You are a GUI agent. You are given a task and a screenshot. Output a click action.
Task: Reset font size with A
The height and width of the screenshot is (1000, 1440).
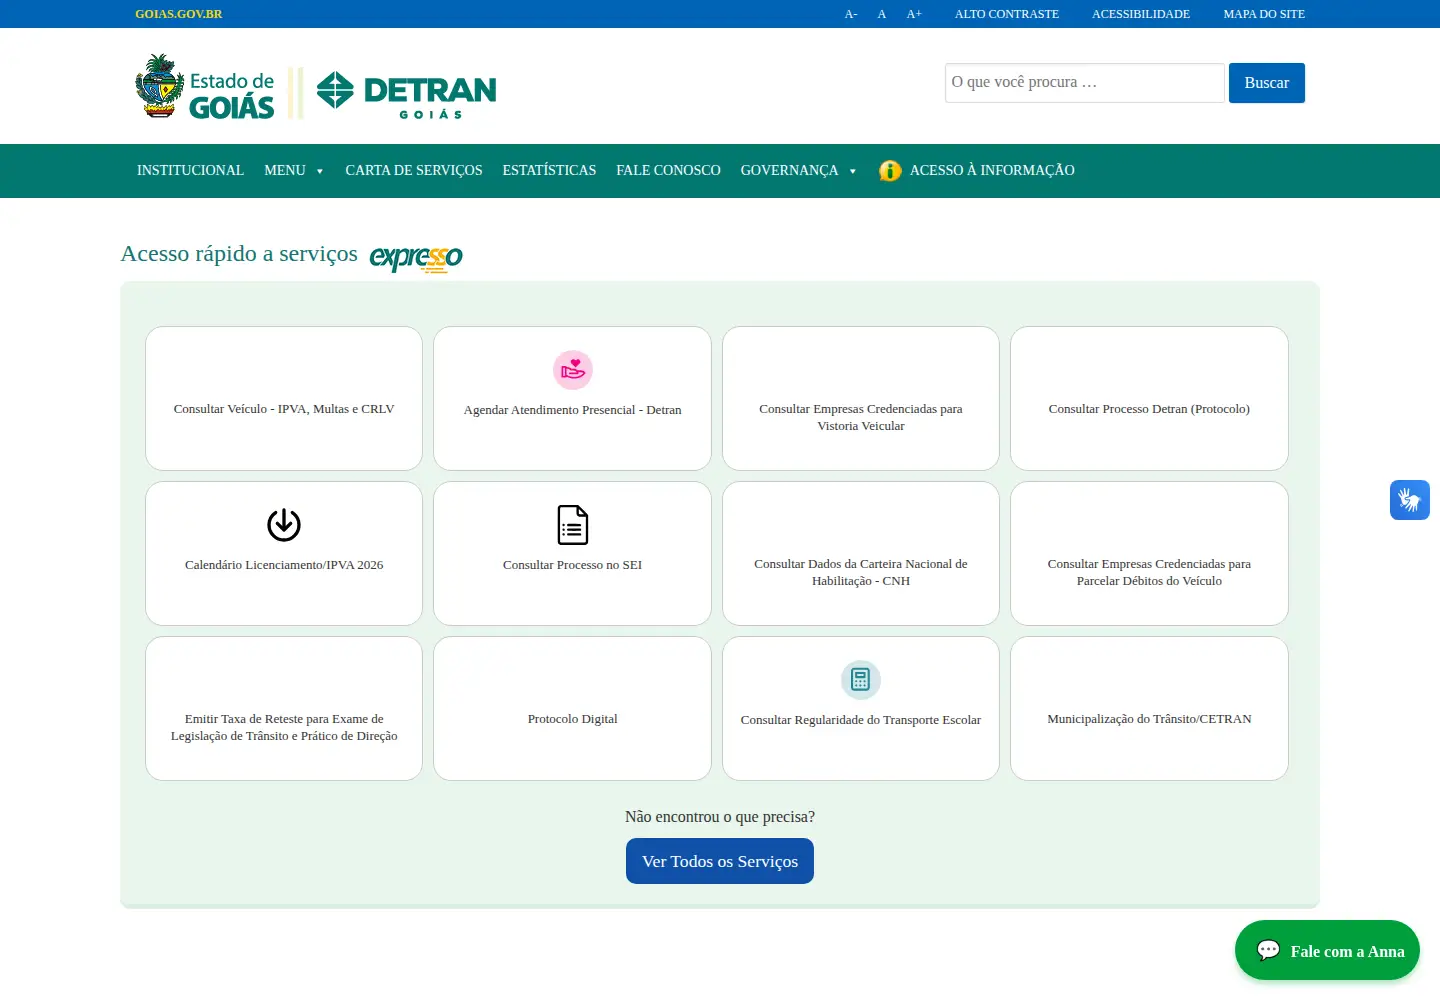(882, 14)
